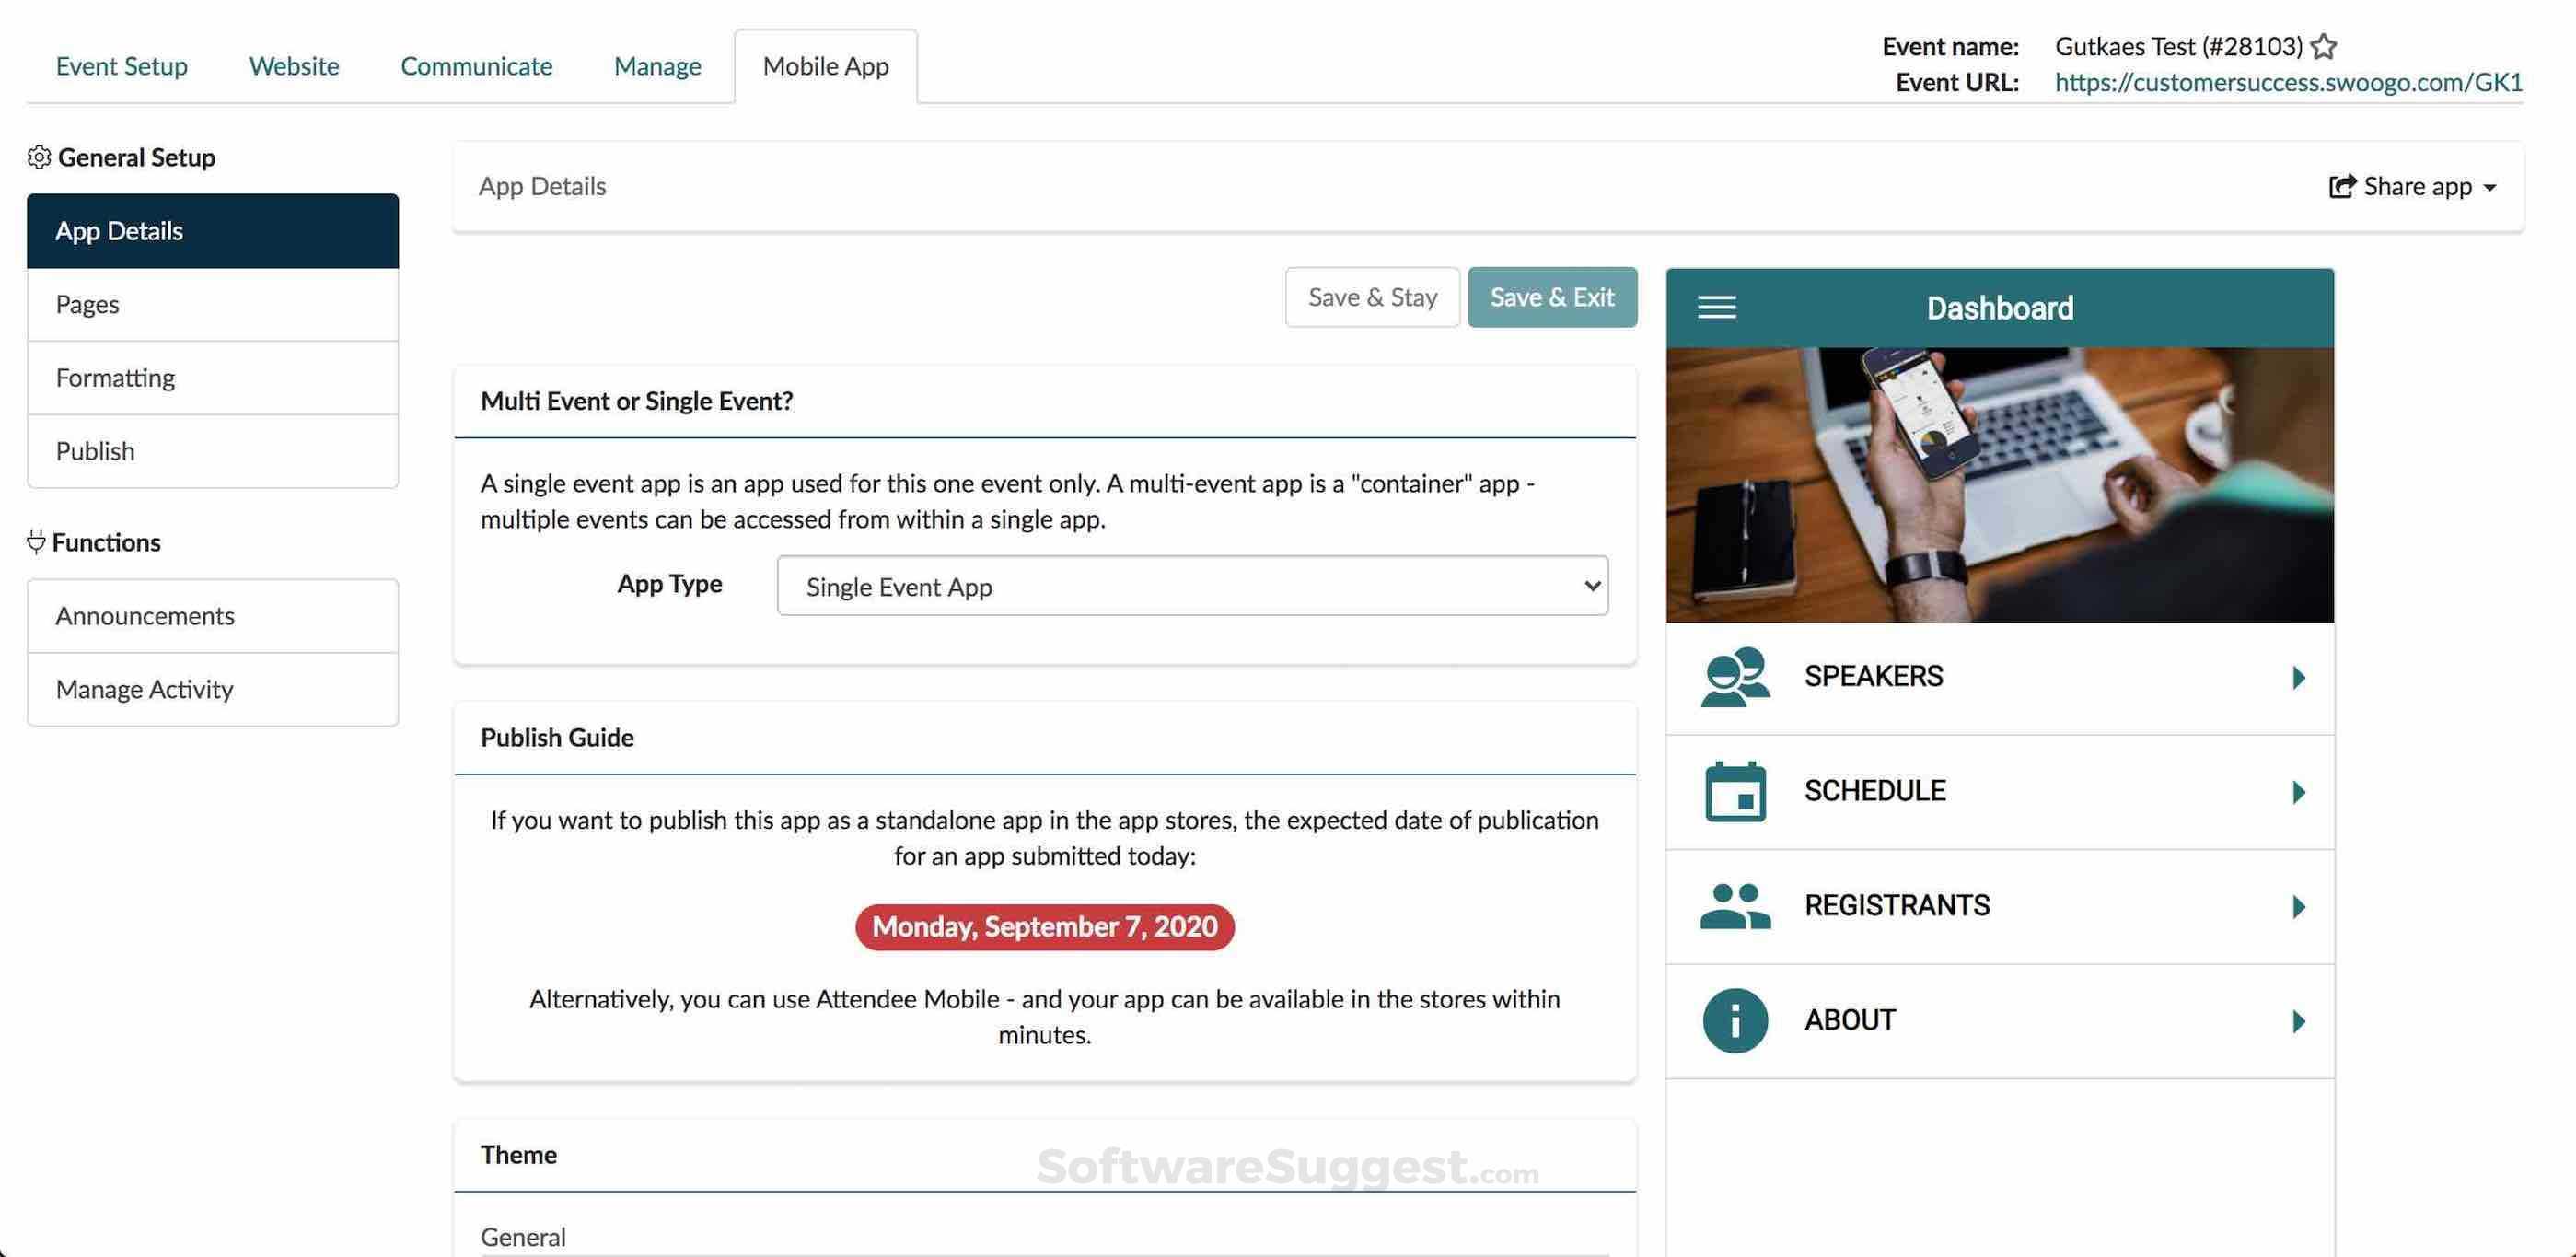Switch to the Communicate tab
The width and height of the screenshot is (2576, 1257).
coord(477,65)
